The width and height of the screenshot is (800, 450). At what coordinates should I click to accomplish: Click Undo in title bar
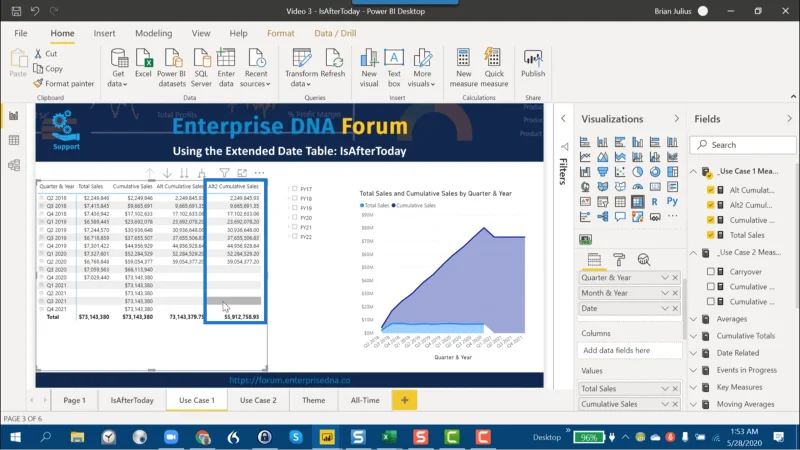35,11
